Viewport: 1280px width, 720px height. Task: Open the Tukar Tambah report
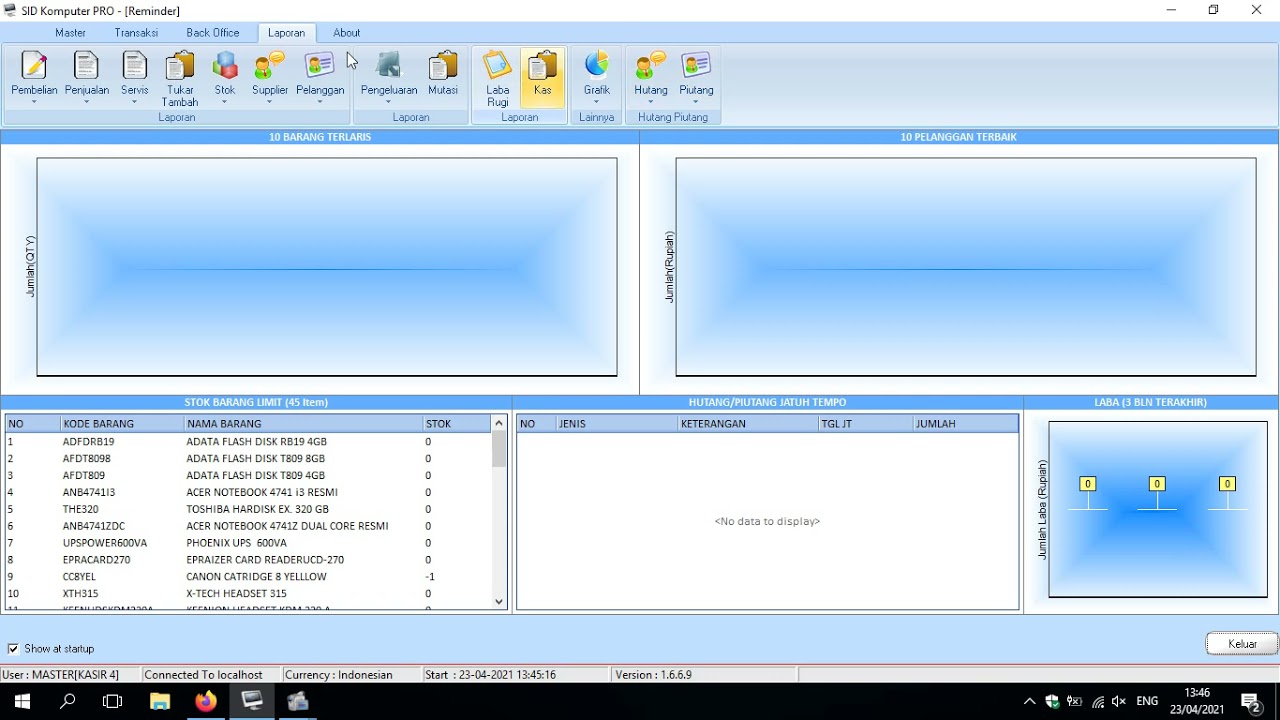pos(180,78)
